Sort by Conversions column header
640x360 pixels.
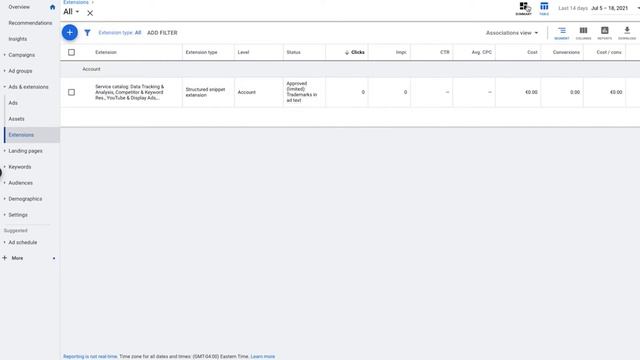tap(566, 52)
